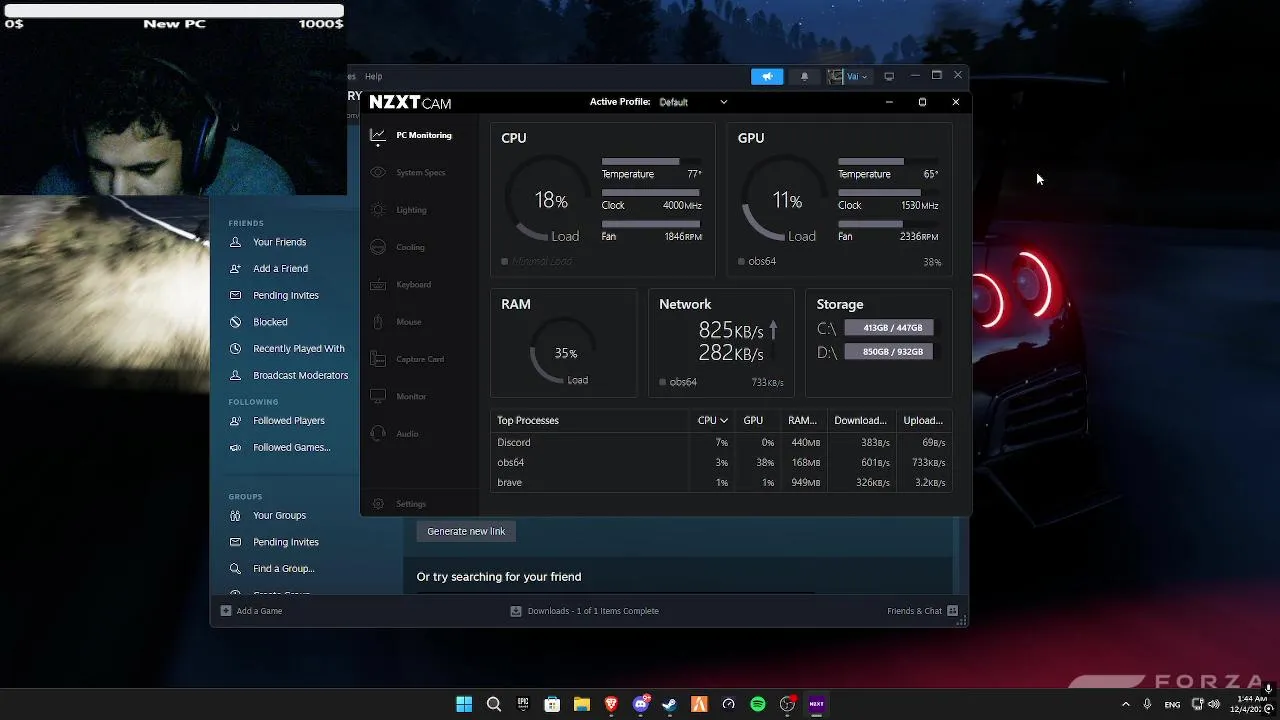This screenshot has width=1280, height=720.
Task: Open Lighting section in CAM sidebar
Action: point(411,210)
